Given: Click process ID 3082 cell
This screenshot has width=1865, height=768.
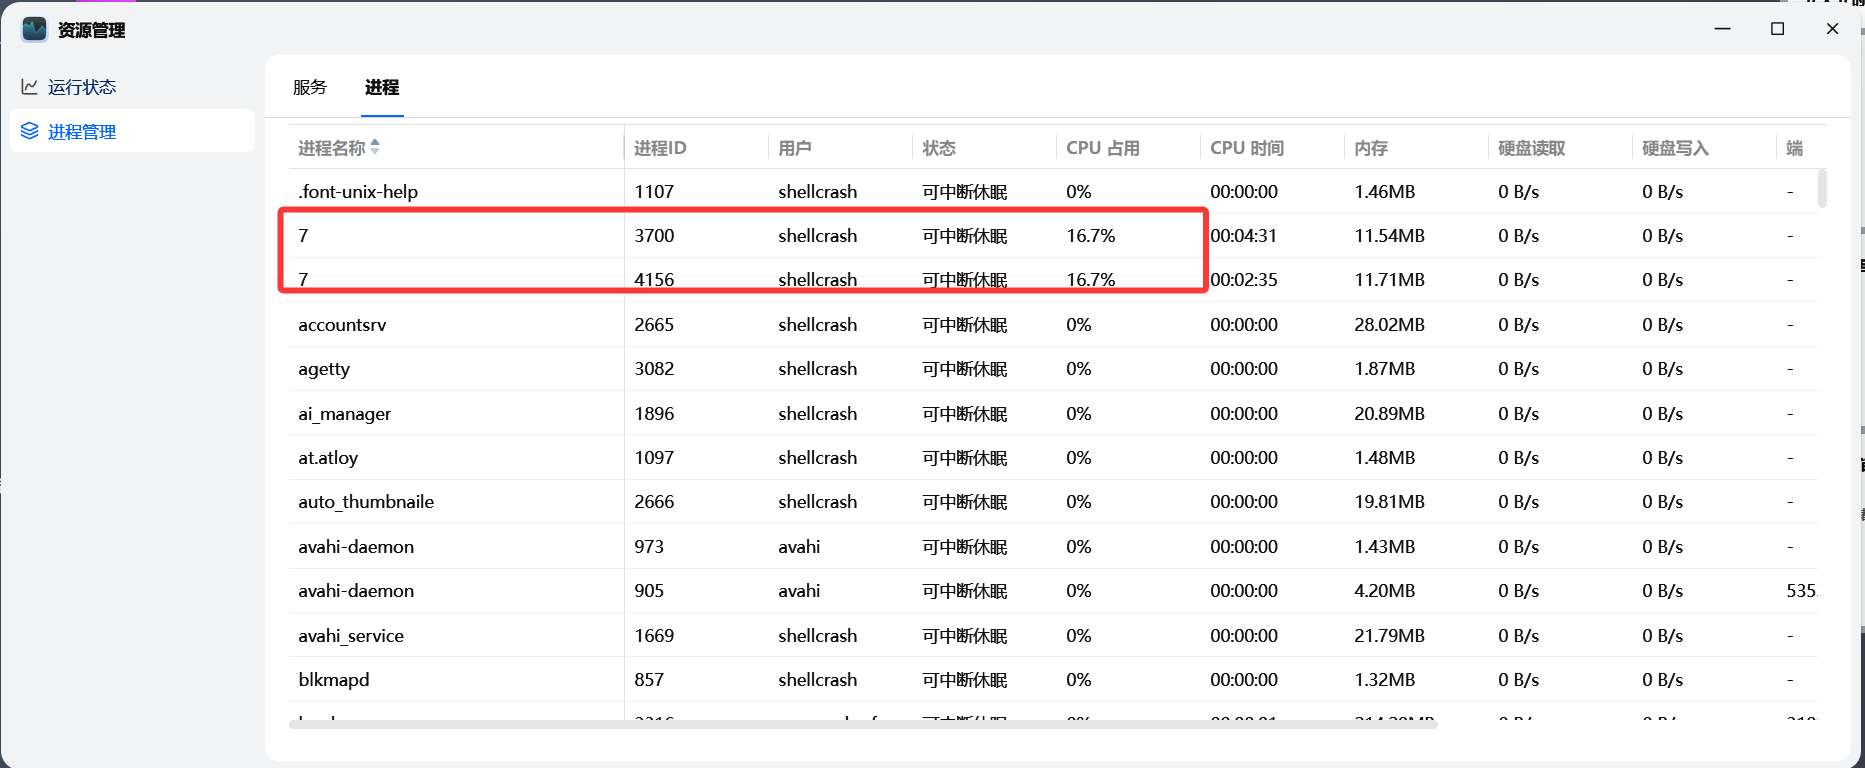Looking at the screenshot, I should coord(654,369).
